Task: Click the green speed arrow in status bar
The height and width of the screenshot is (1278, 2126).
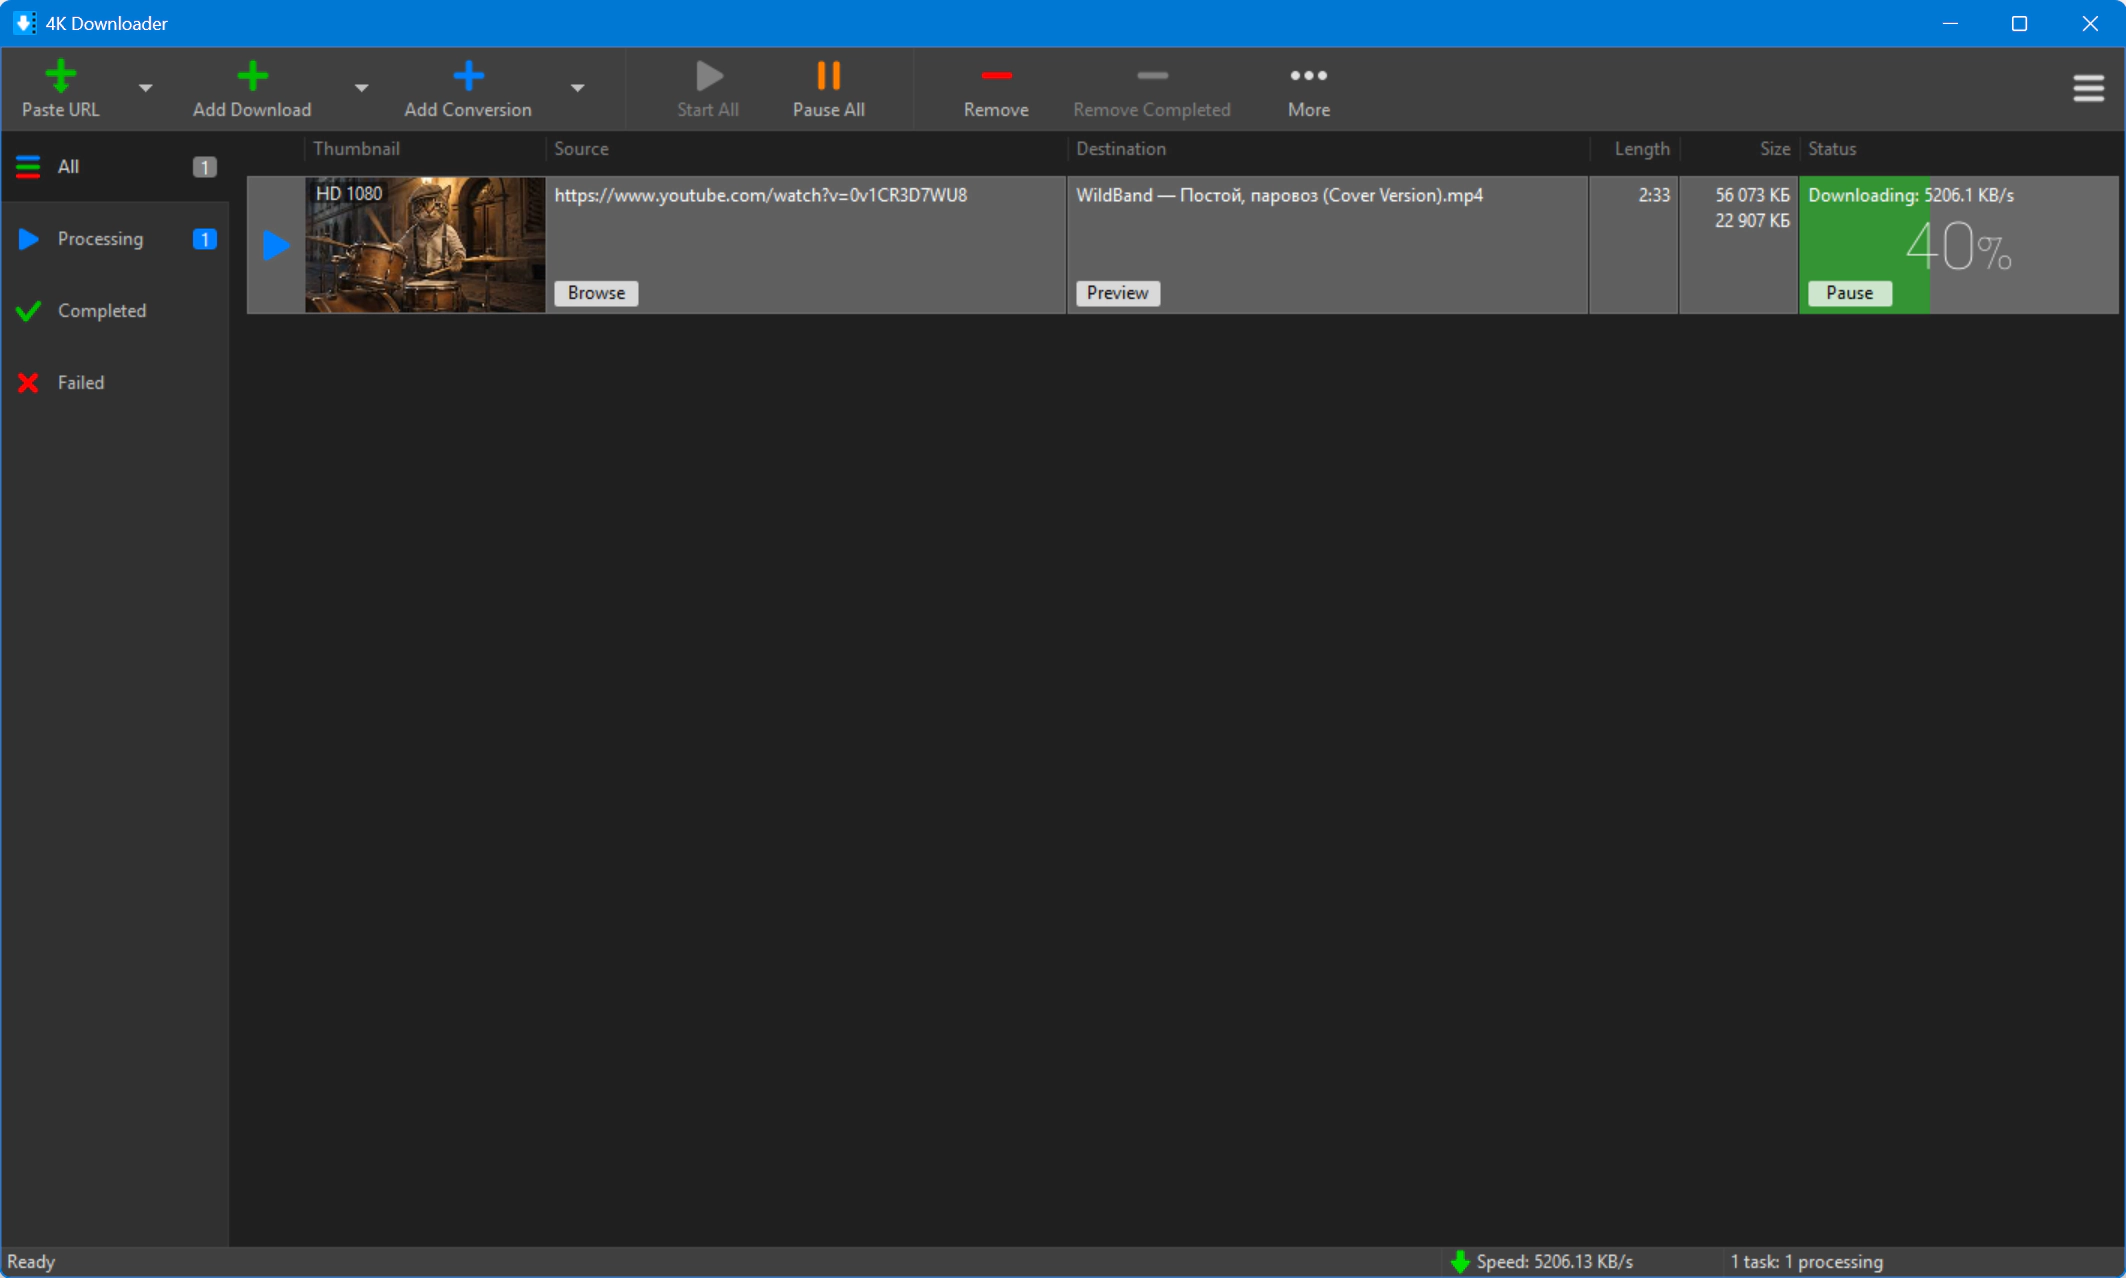Action: pos(1459,1262)
